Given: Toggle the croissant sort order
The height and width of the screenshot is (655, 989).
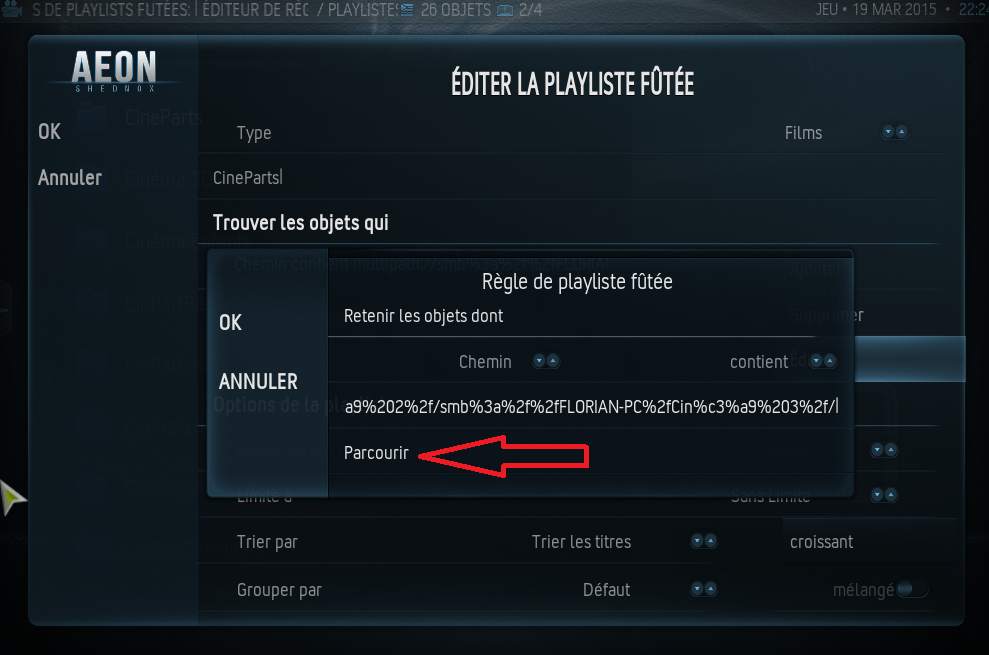Looking at the screenshot, I should (x=821, y=542).
